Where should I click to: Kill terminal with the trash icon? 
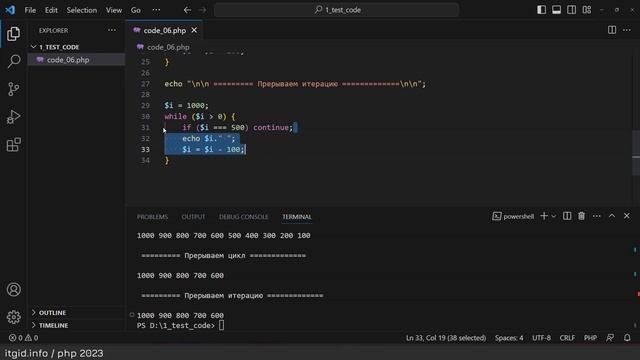[x=581, y=216]
